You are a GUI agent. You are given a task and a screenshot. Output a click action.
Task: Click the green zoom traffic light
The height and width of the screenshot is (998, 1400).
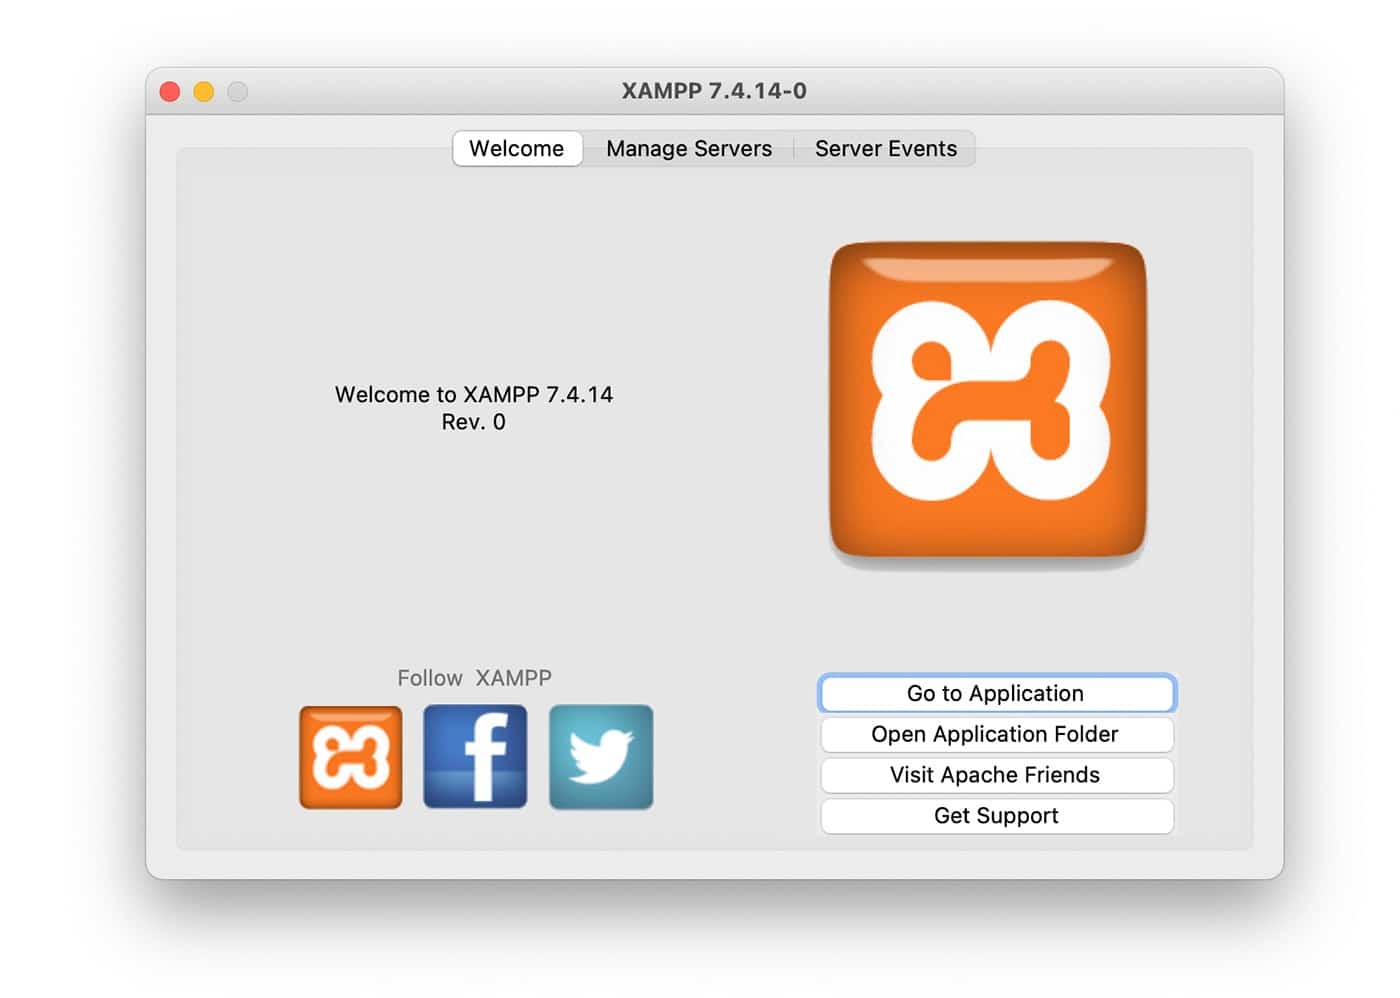238,91
